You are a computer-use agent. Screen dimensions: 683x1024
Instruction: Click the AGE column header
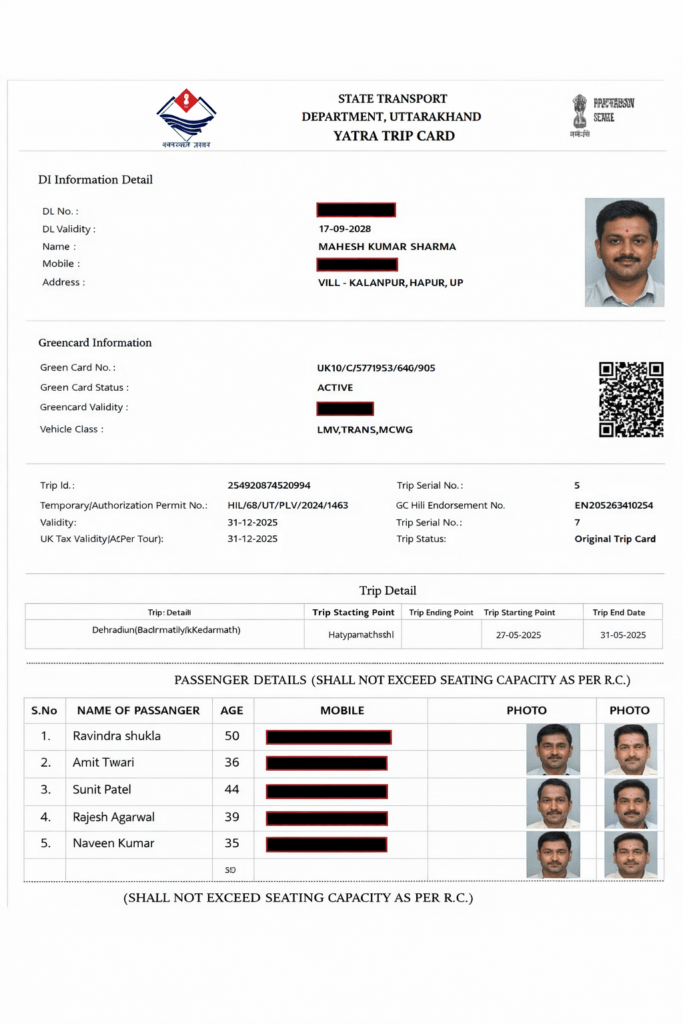[x=232, y=710]
